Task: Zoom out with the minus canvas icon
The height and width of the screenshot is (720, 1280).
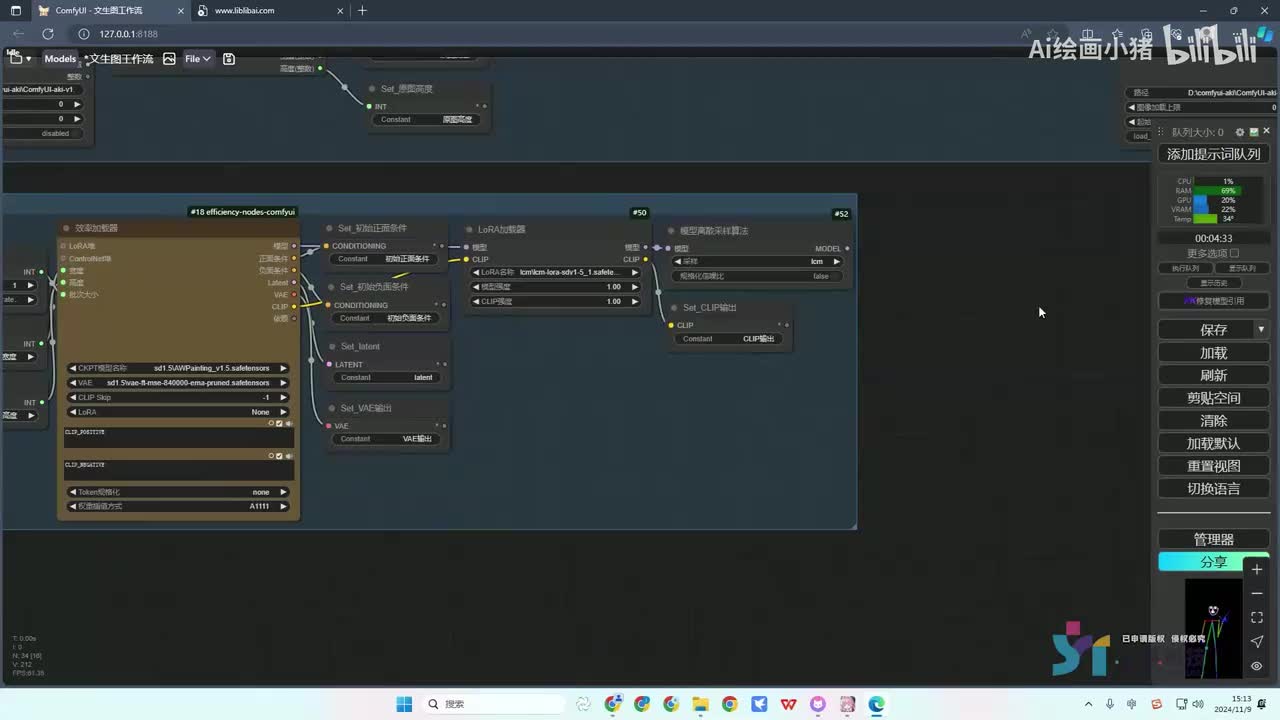Action: [x=1257, y=593]
